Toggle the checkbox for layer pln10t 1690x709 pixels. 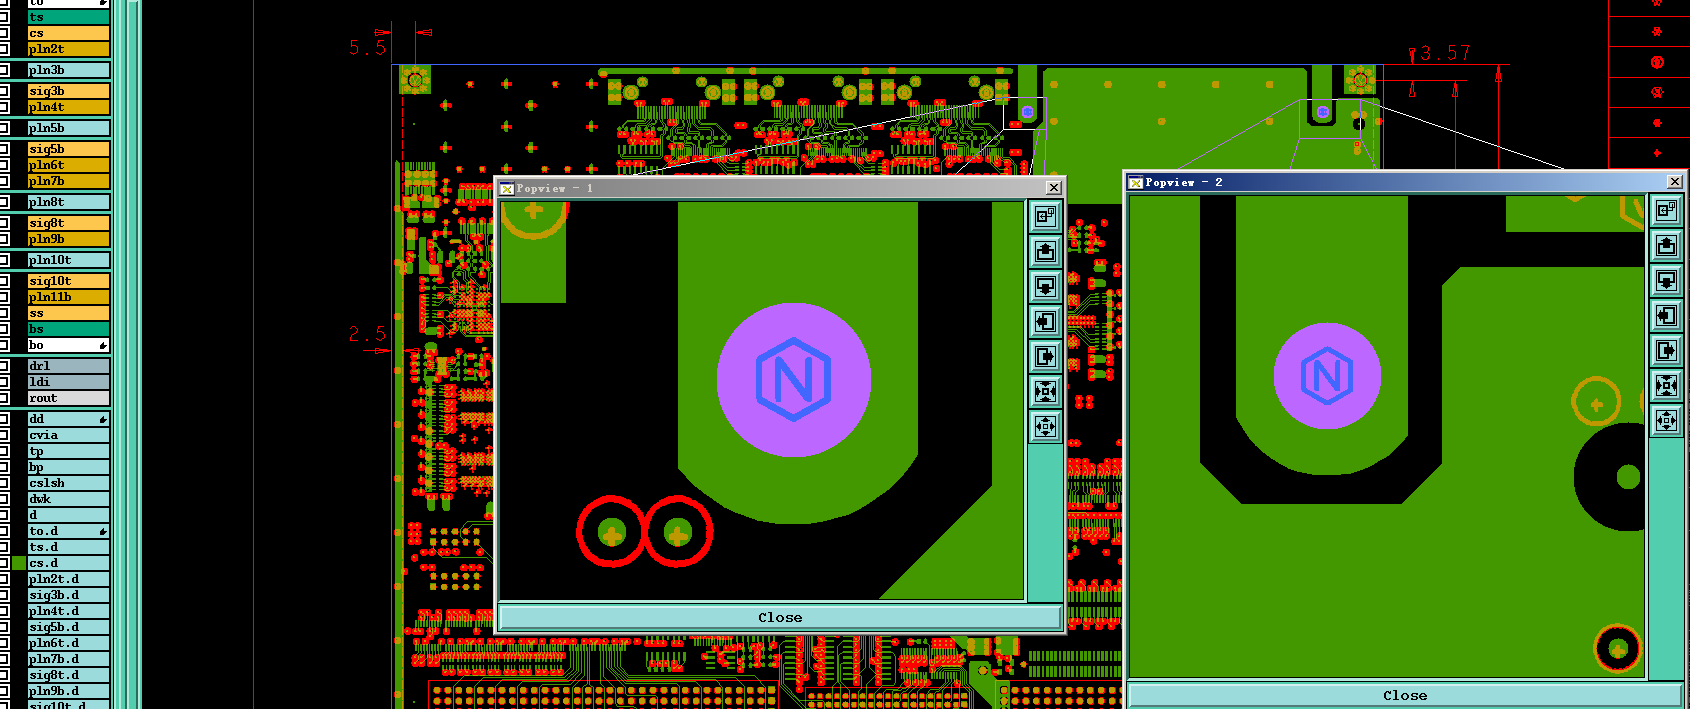tap(4, 260)
